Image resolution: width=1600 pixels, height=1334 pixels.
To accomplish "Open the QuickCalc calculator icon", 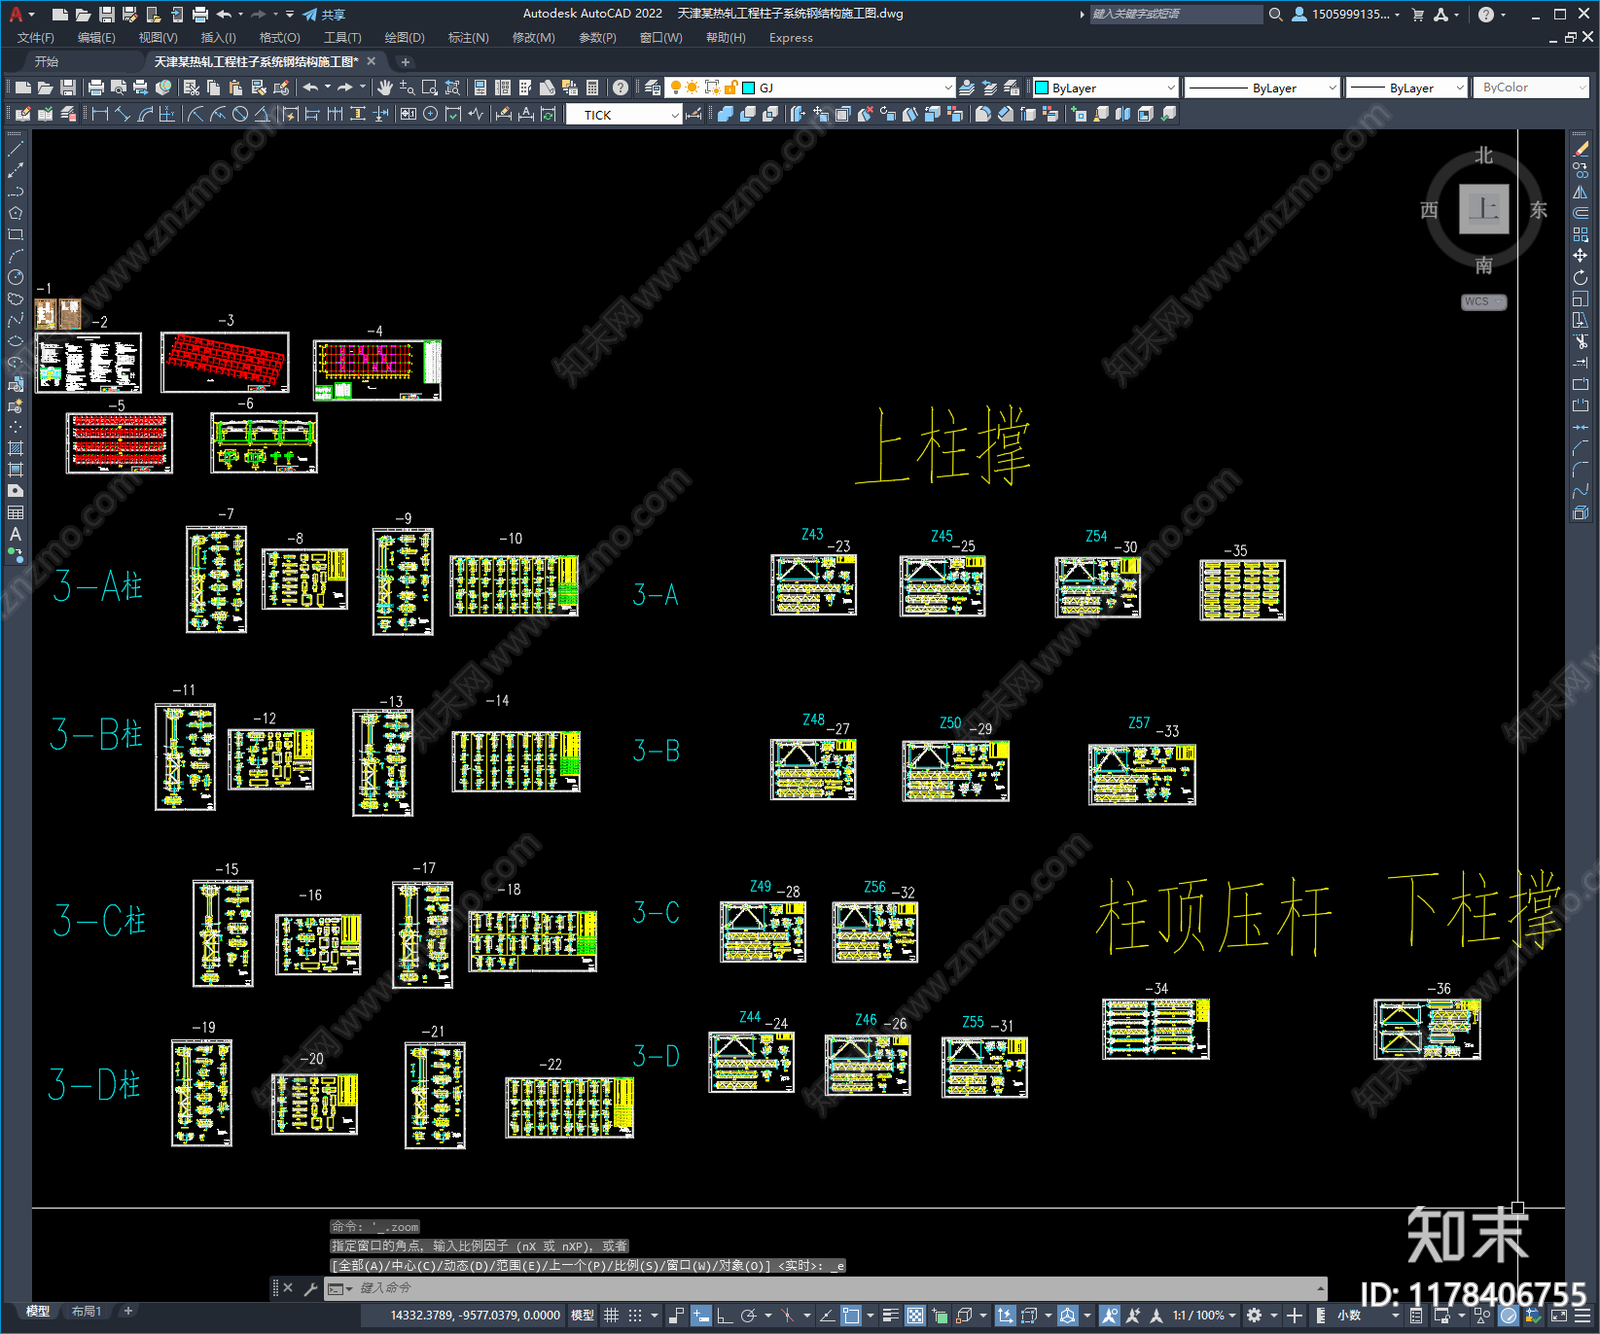I will (x=591, y=89).
